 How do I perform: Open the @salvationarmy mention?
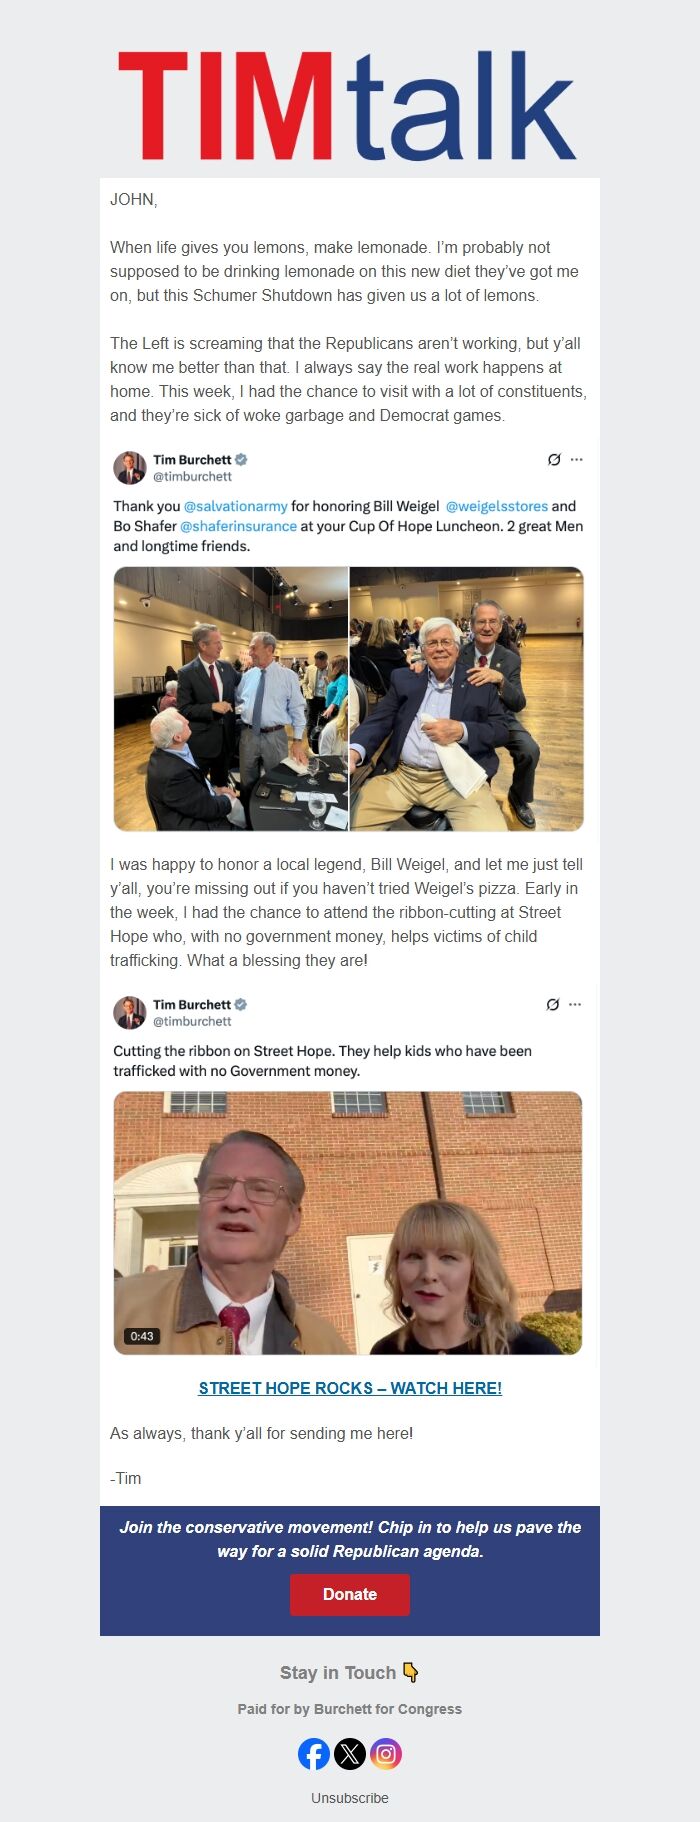click(x=235, y=506)
